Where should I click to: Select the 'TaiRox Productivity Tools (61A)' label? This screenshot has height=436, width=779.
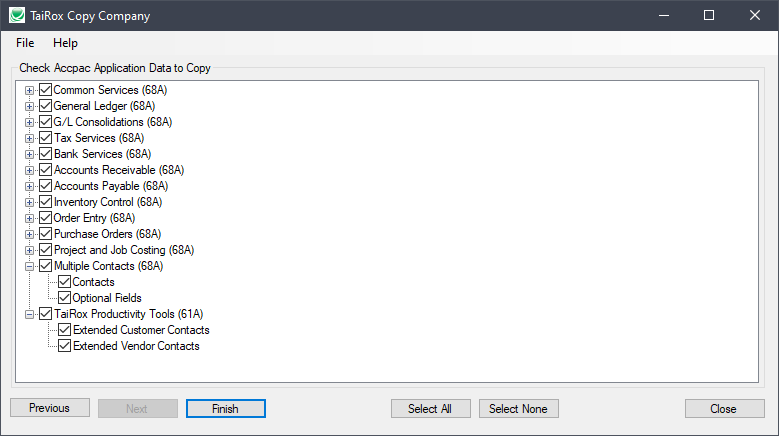(129, 314)
